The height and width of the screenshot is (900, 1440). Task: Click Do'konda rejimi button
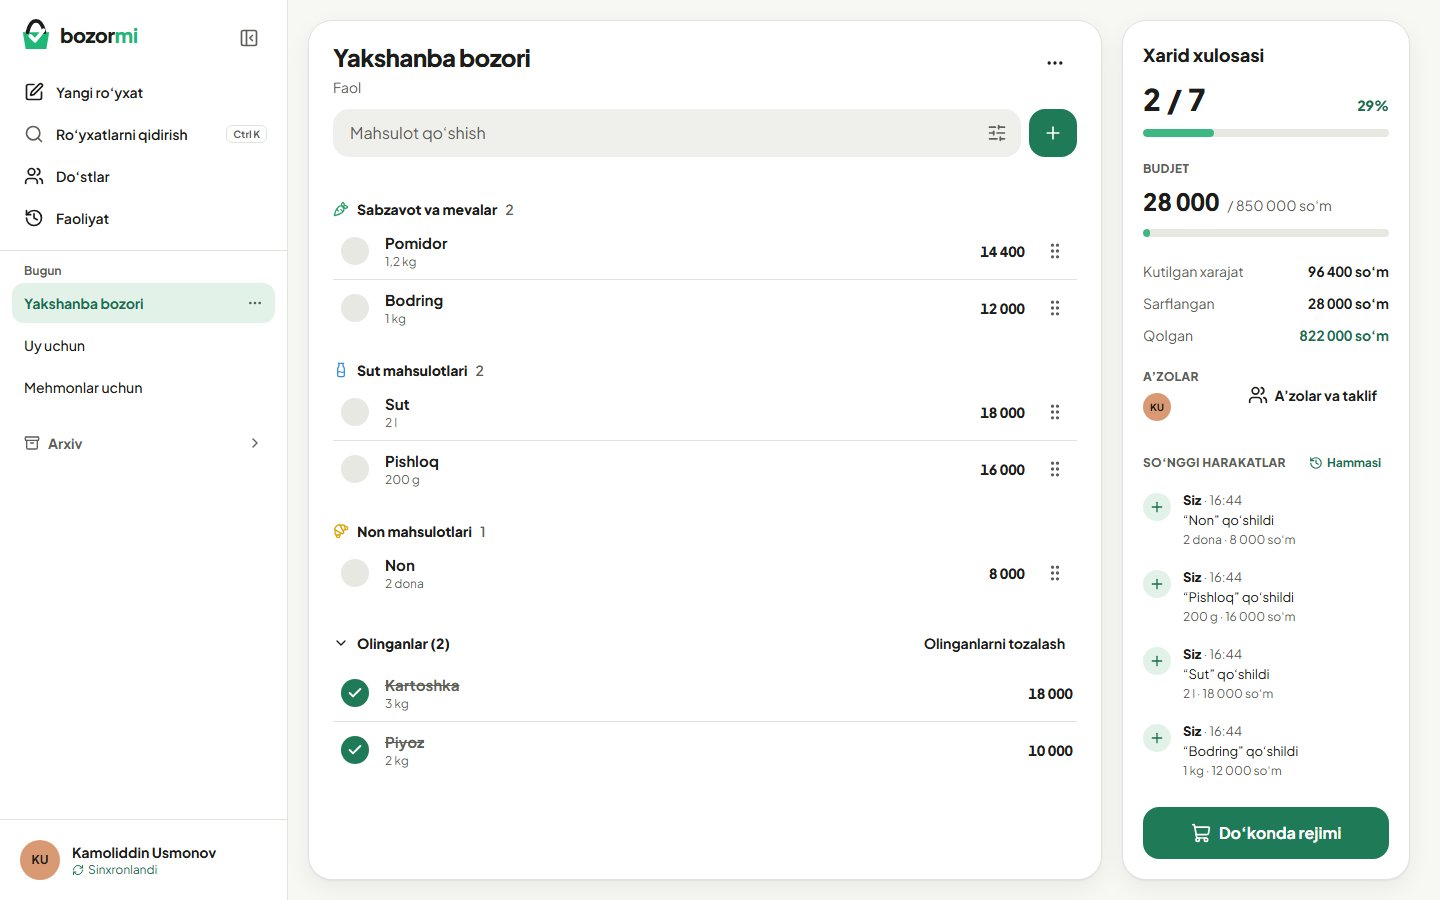1266,833
